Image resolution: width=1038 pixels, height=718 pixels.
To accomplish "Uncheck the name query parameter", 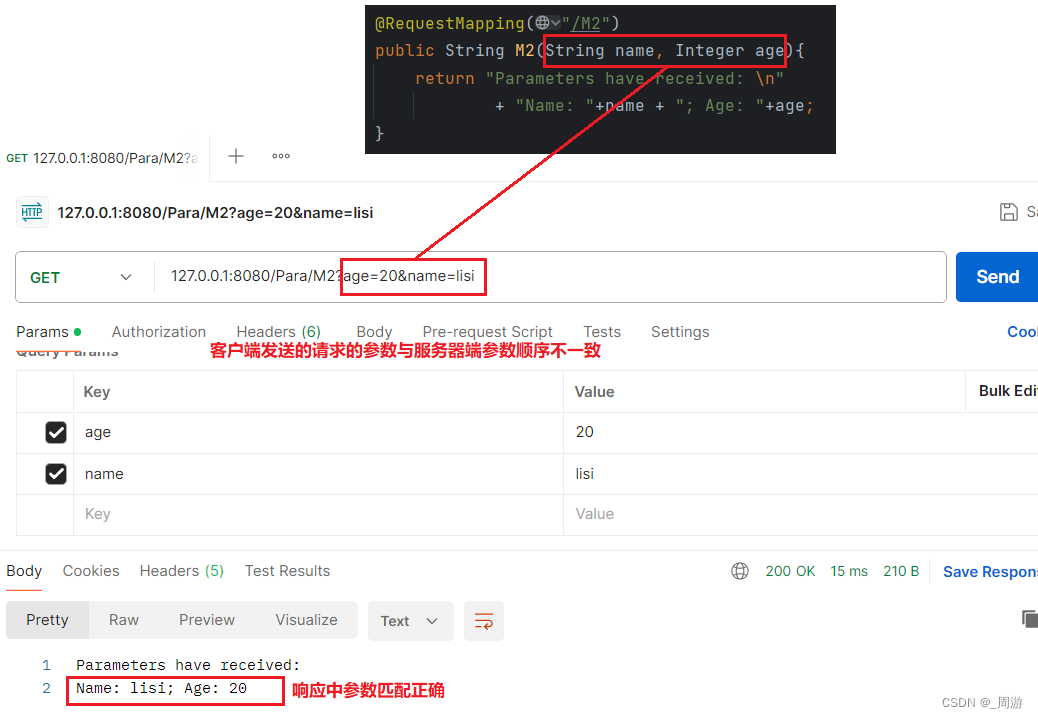I will pos(56,474).
